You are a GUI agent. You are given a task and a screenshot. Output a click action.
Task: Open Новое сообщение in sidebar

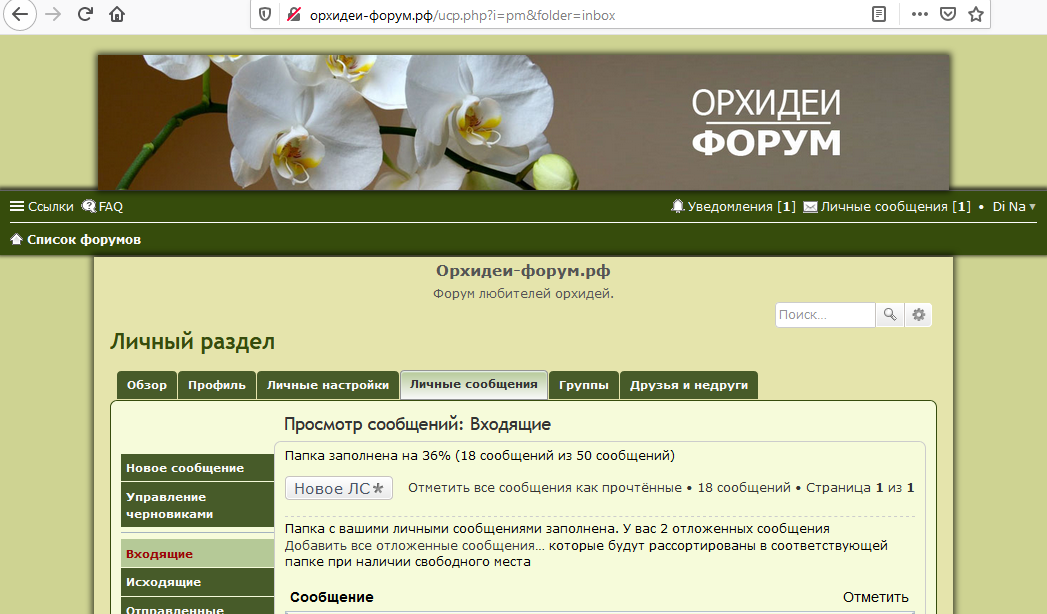point(198,468)
